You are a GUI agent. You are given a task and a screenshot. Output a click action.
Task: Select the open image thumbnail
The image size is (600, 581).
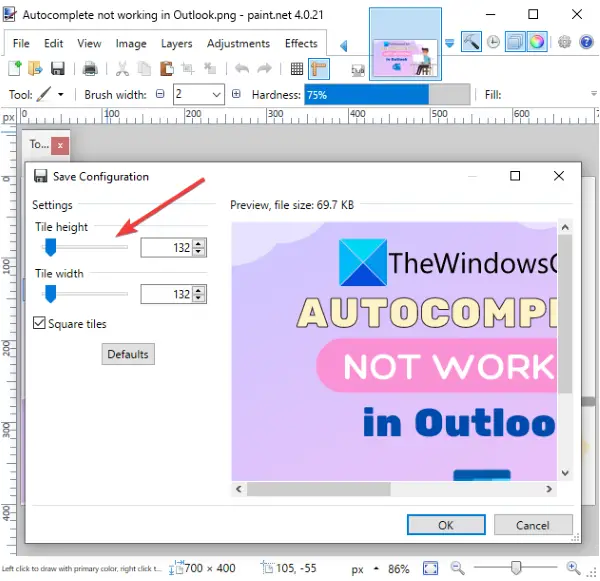405,44
